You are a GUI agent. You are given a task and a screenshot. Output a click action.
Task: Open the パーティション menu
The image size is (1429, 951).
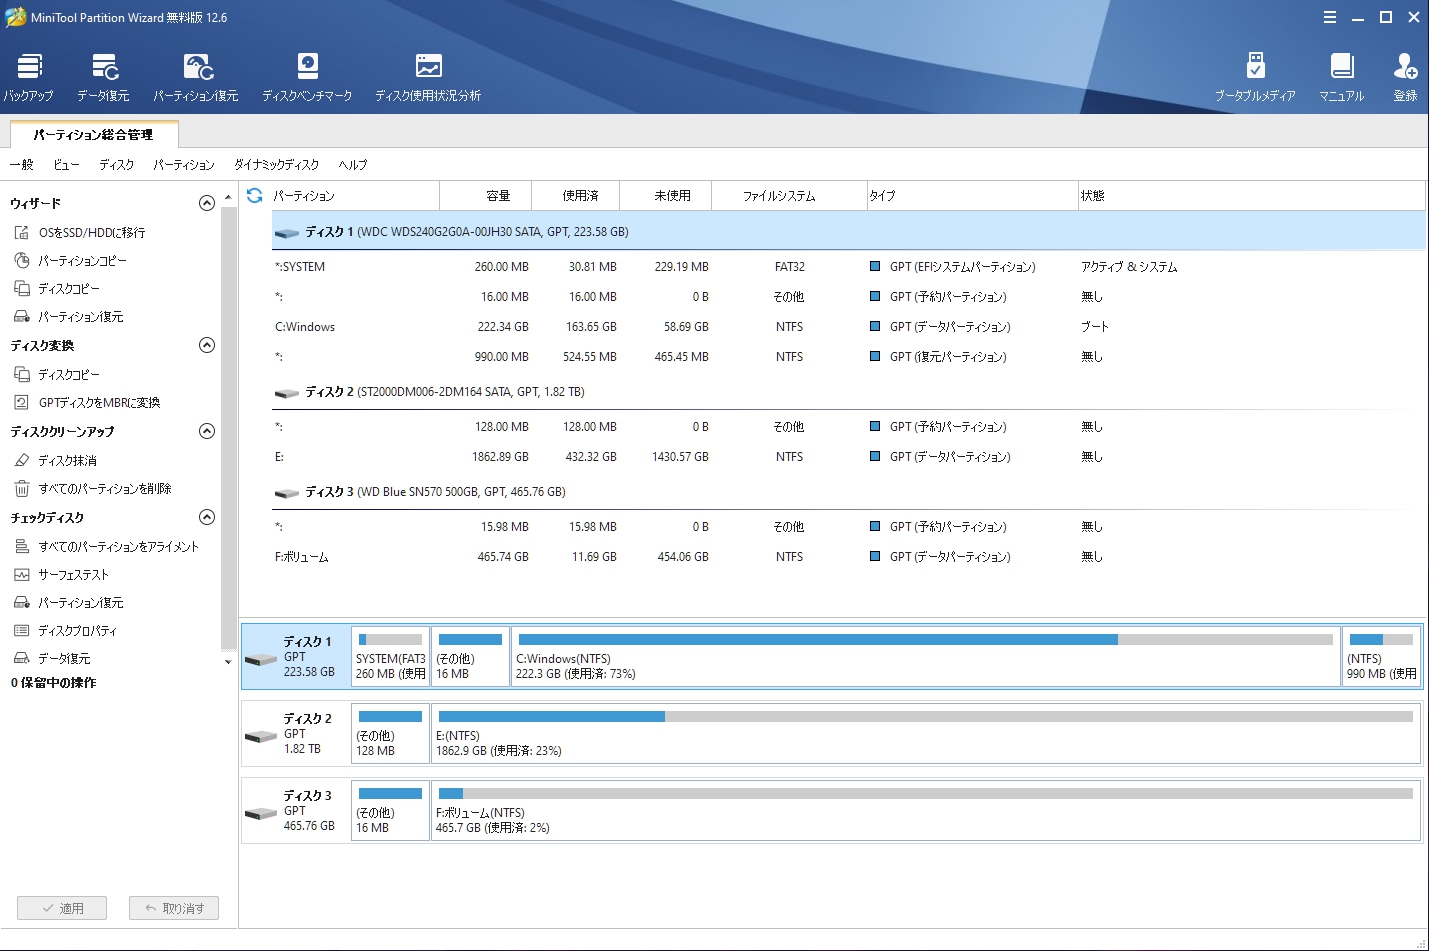(x=184, y=165)
